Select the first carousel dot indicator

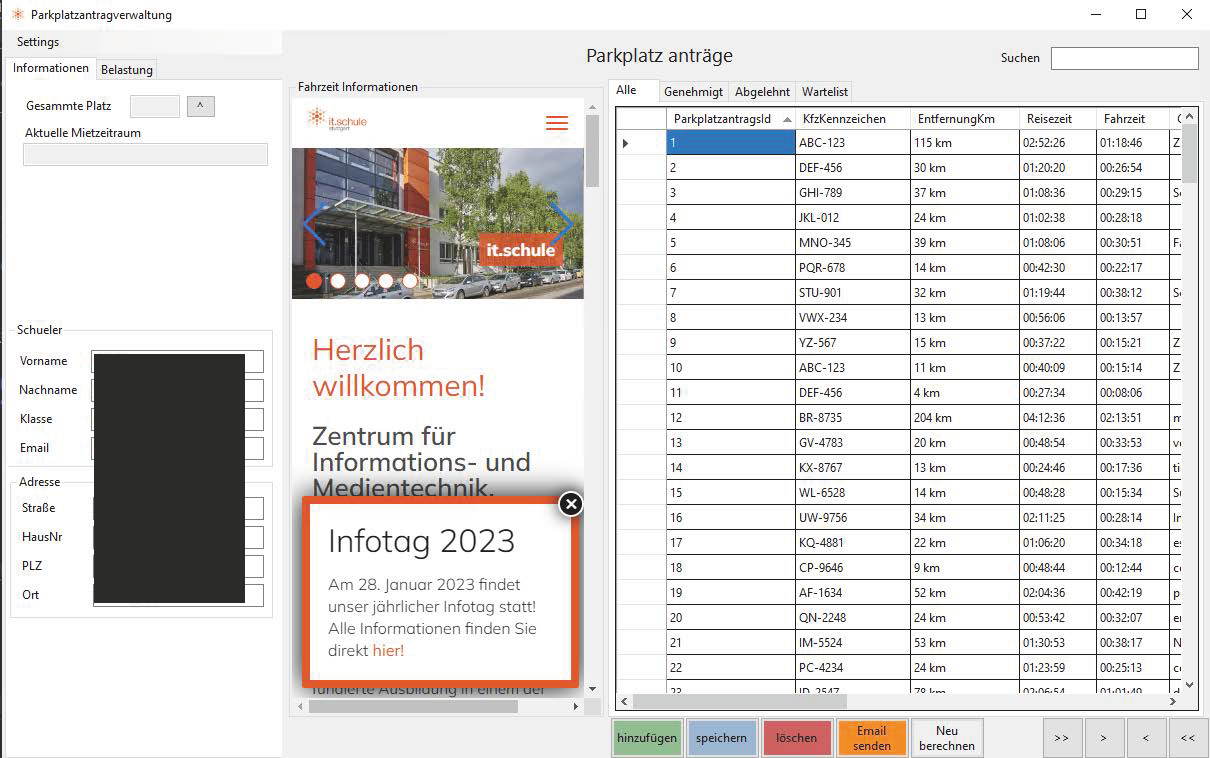tap(313, 282)
